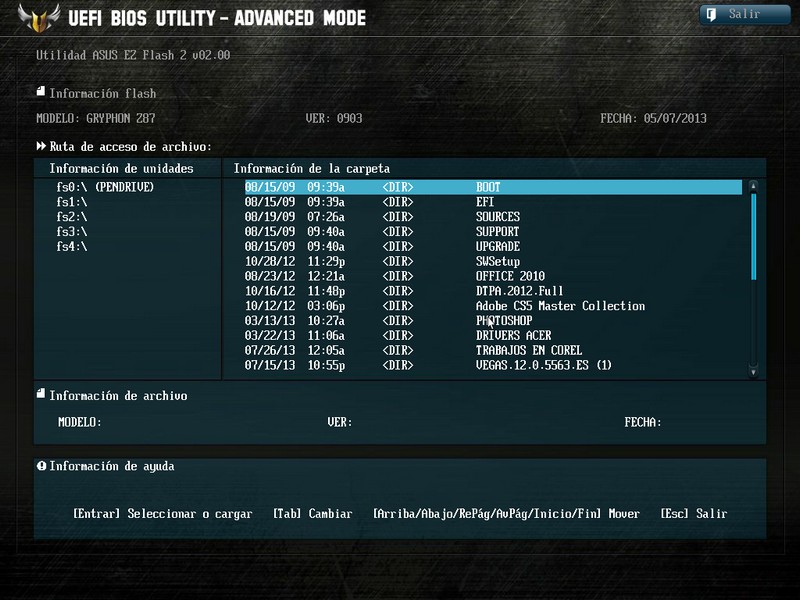Select drive fs4:\
Image resolution: width=800 pixels, height=600 pixels.
tap(72, 246)
